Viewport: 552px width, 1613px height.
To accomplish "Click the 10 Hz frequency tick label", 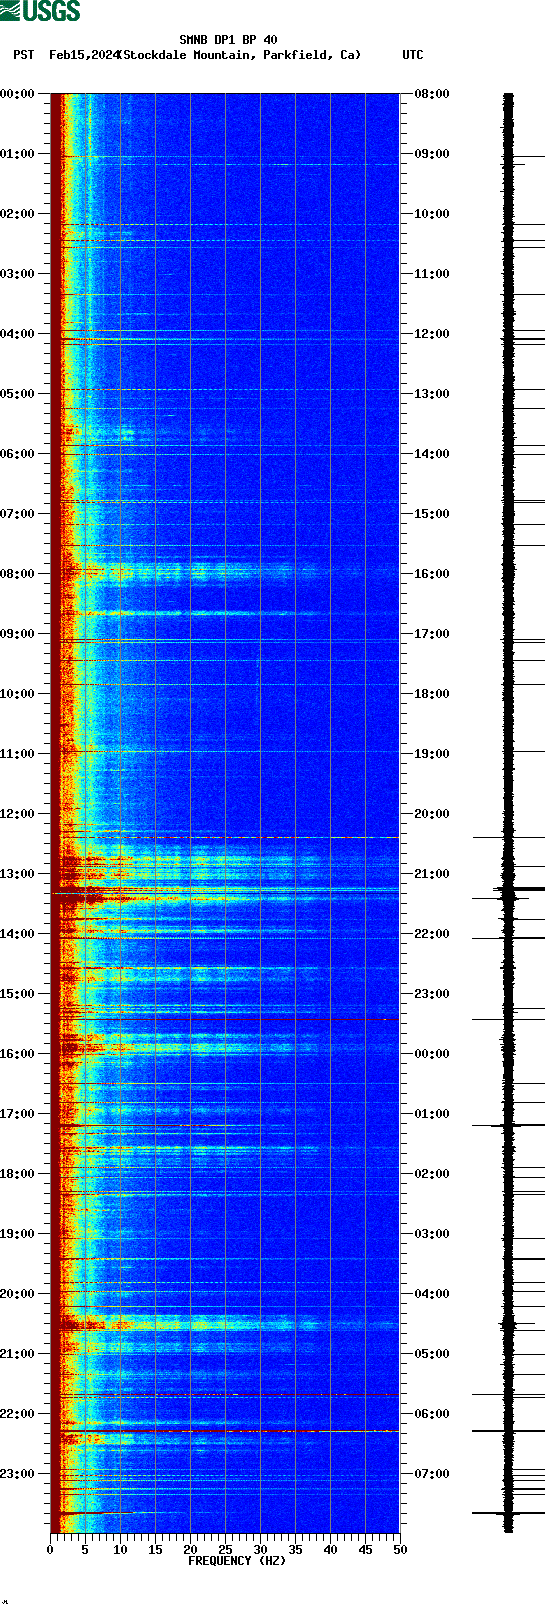I will pyautogui.click(x=120, y=1550).
